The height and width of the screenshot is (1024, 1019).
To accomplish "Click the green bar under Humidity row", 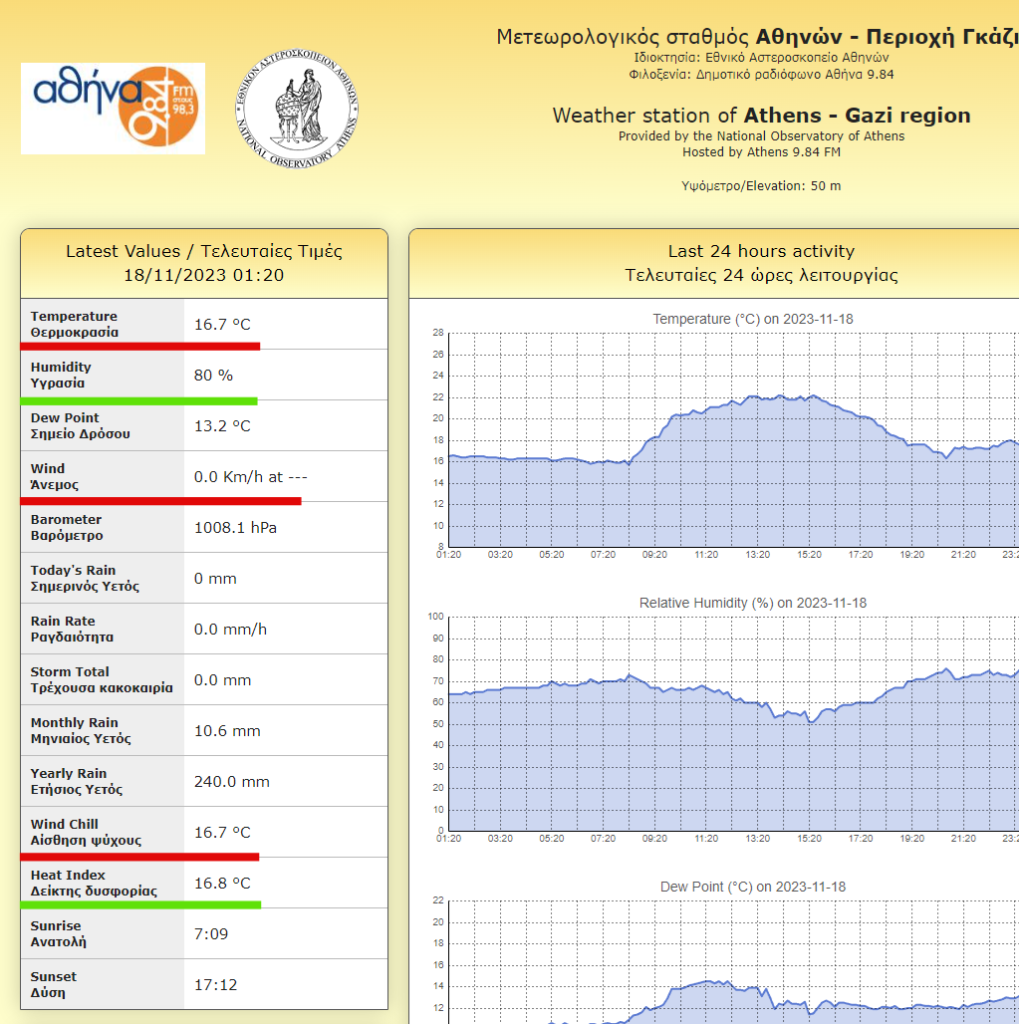I will 139,401.
